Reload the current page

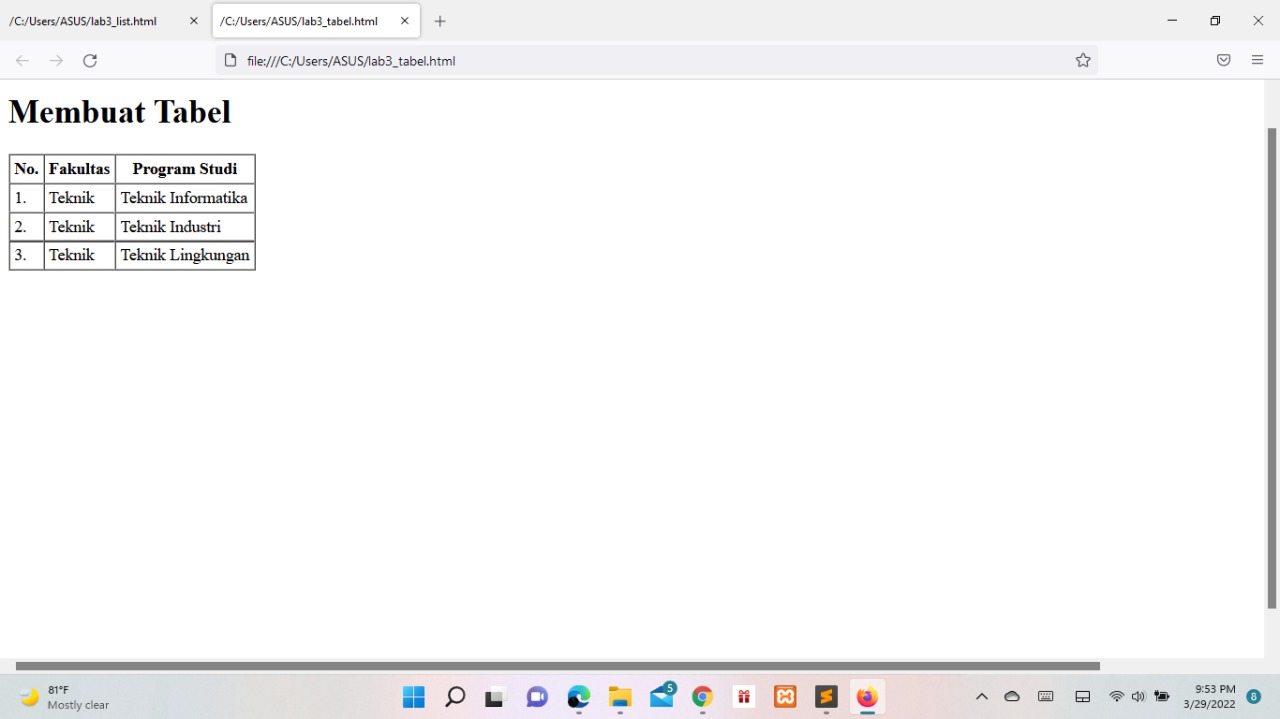[90, 61]
